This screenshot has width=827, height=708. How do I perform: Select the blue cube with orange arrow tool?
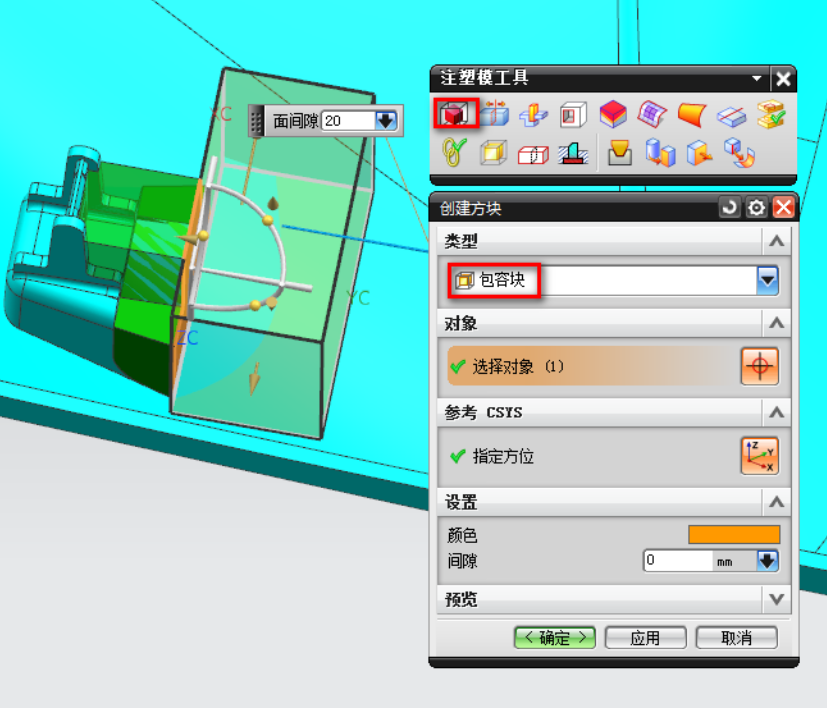pos(699,152)
